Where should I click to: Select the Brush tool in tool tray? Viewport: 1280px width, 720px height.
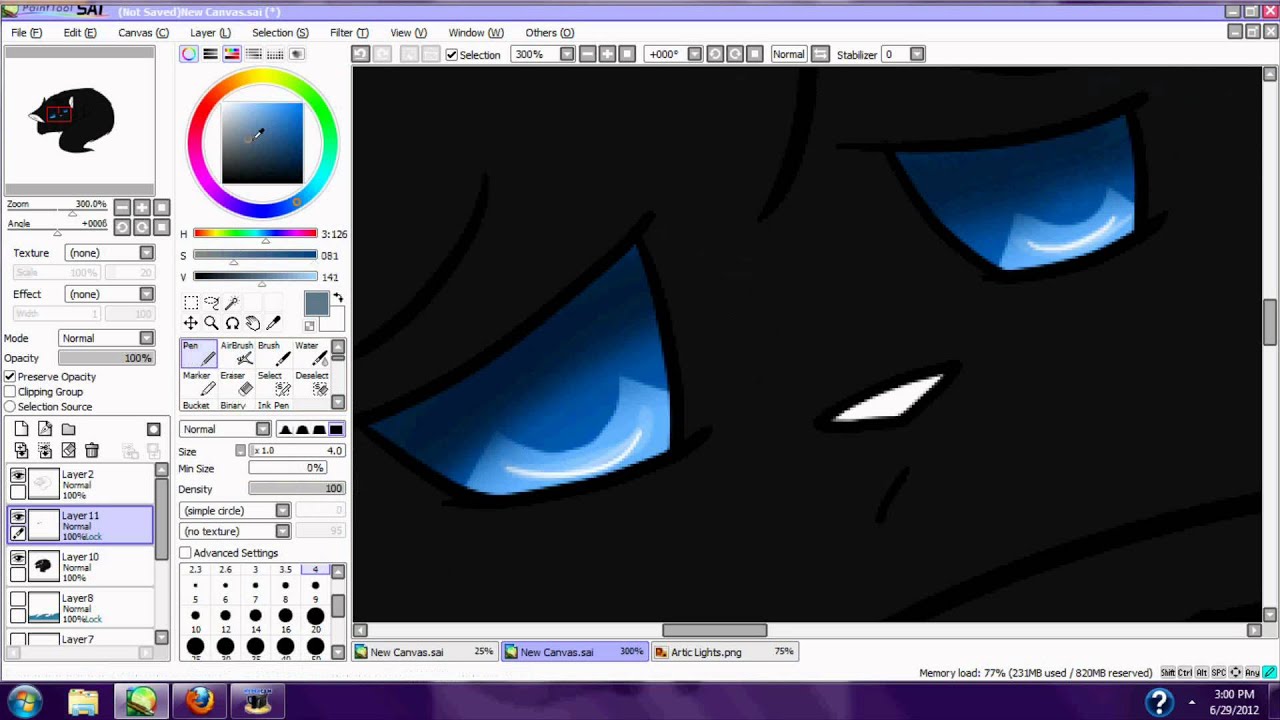(x=273, y=354)
